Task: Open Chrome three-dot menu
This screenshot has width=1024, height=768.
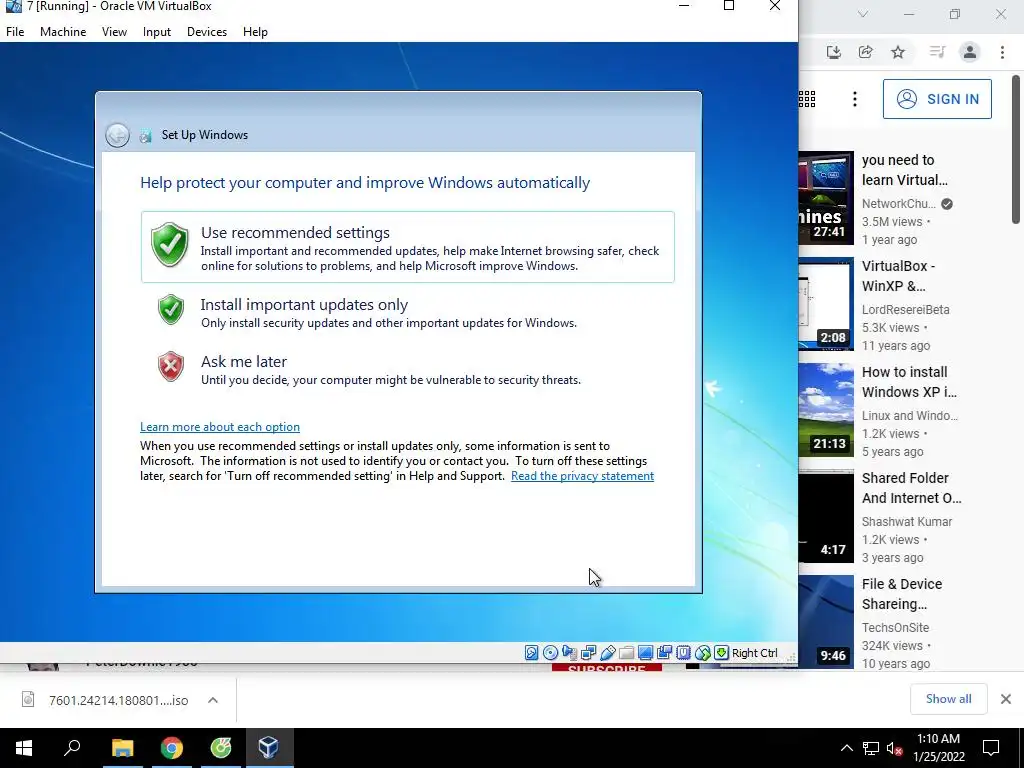Action: tap(1002, 52)
